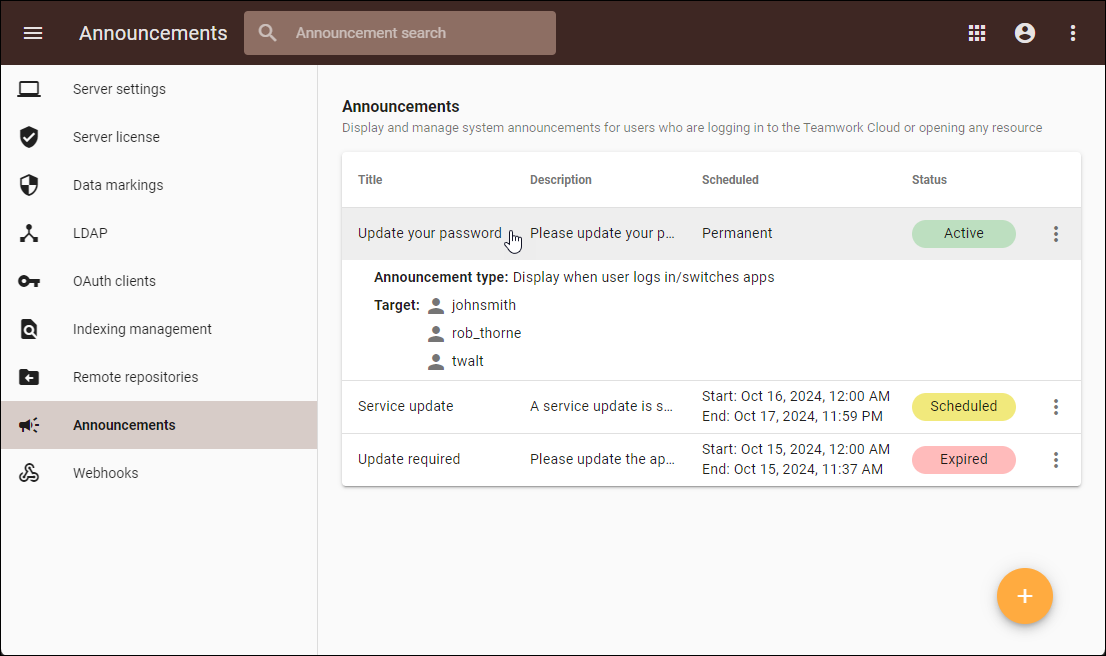Click the Expired status badge
Viewport: 1106px width, 656px height.
tap(963, 460)
